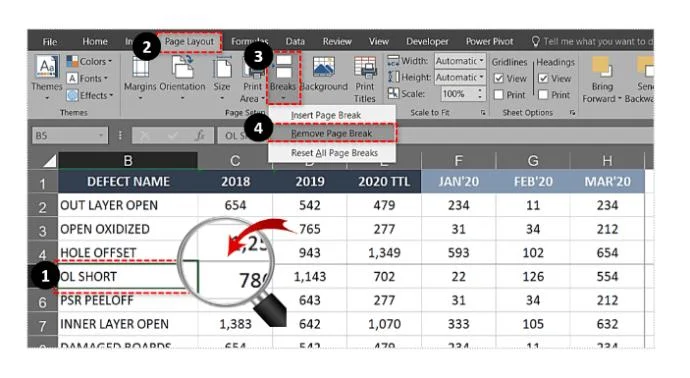Select row 7 header
690x378 pixels.
click(x=43, y=325)
